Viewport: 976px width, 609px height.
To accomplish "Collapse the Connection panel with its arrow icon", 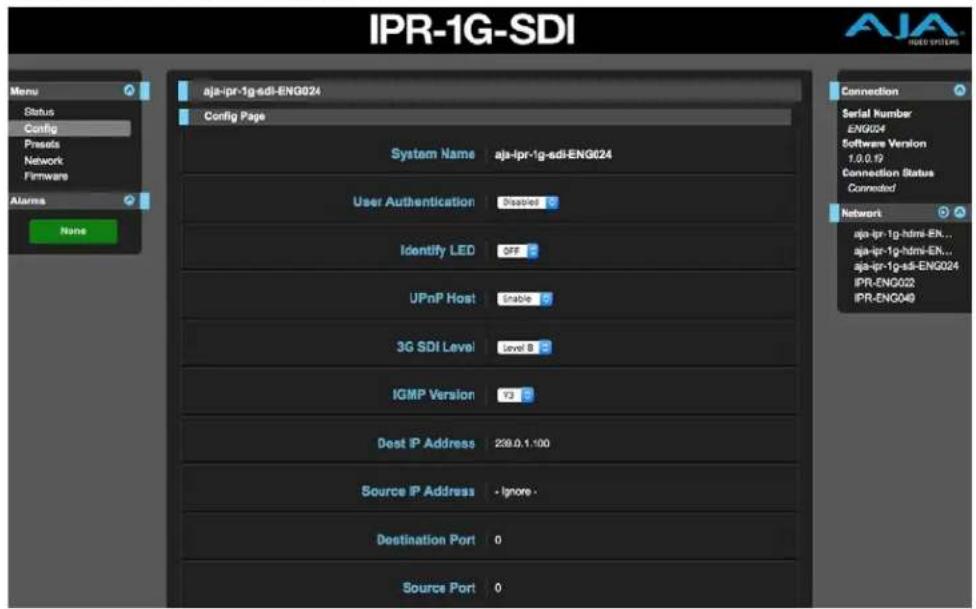I will [960, 90].
